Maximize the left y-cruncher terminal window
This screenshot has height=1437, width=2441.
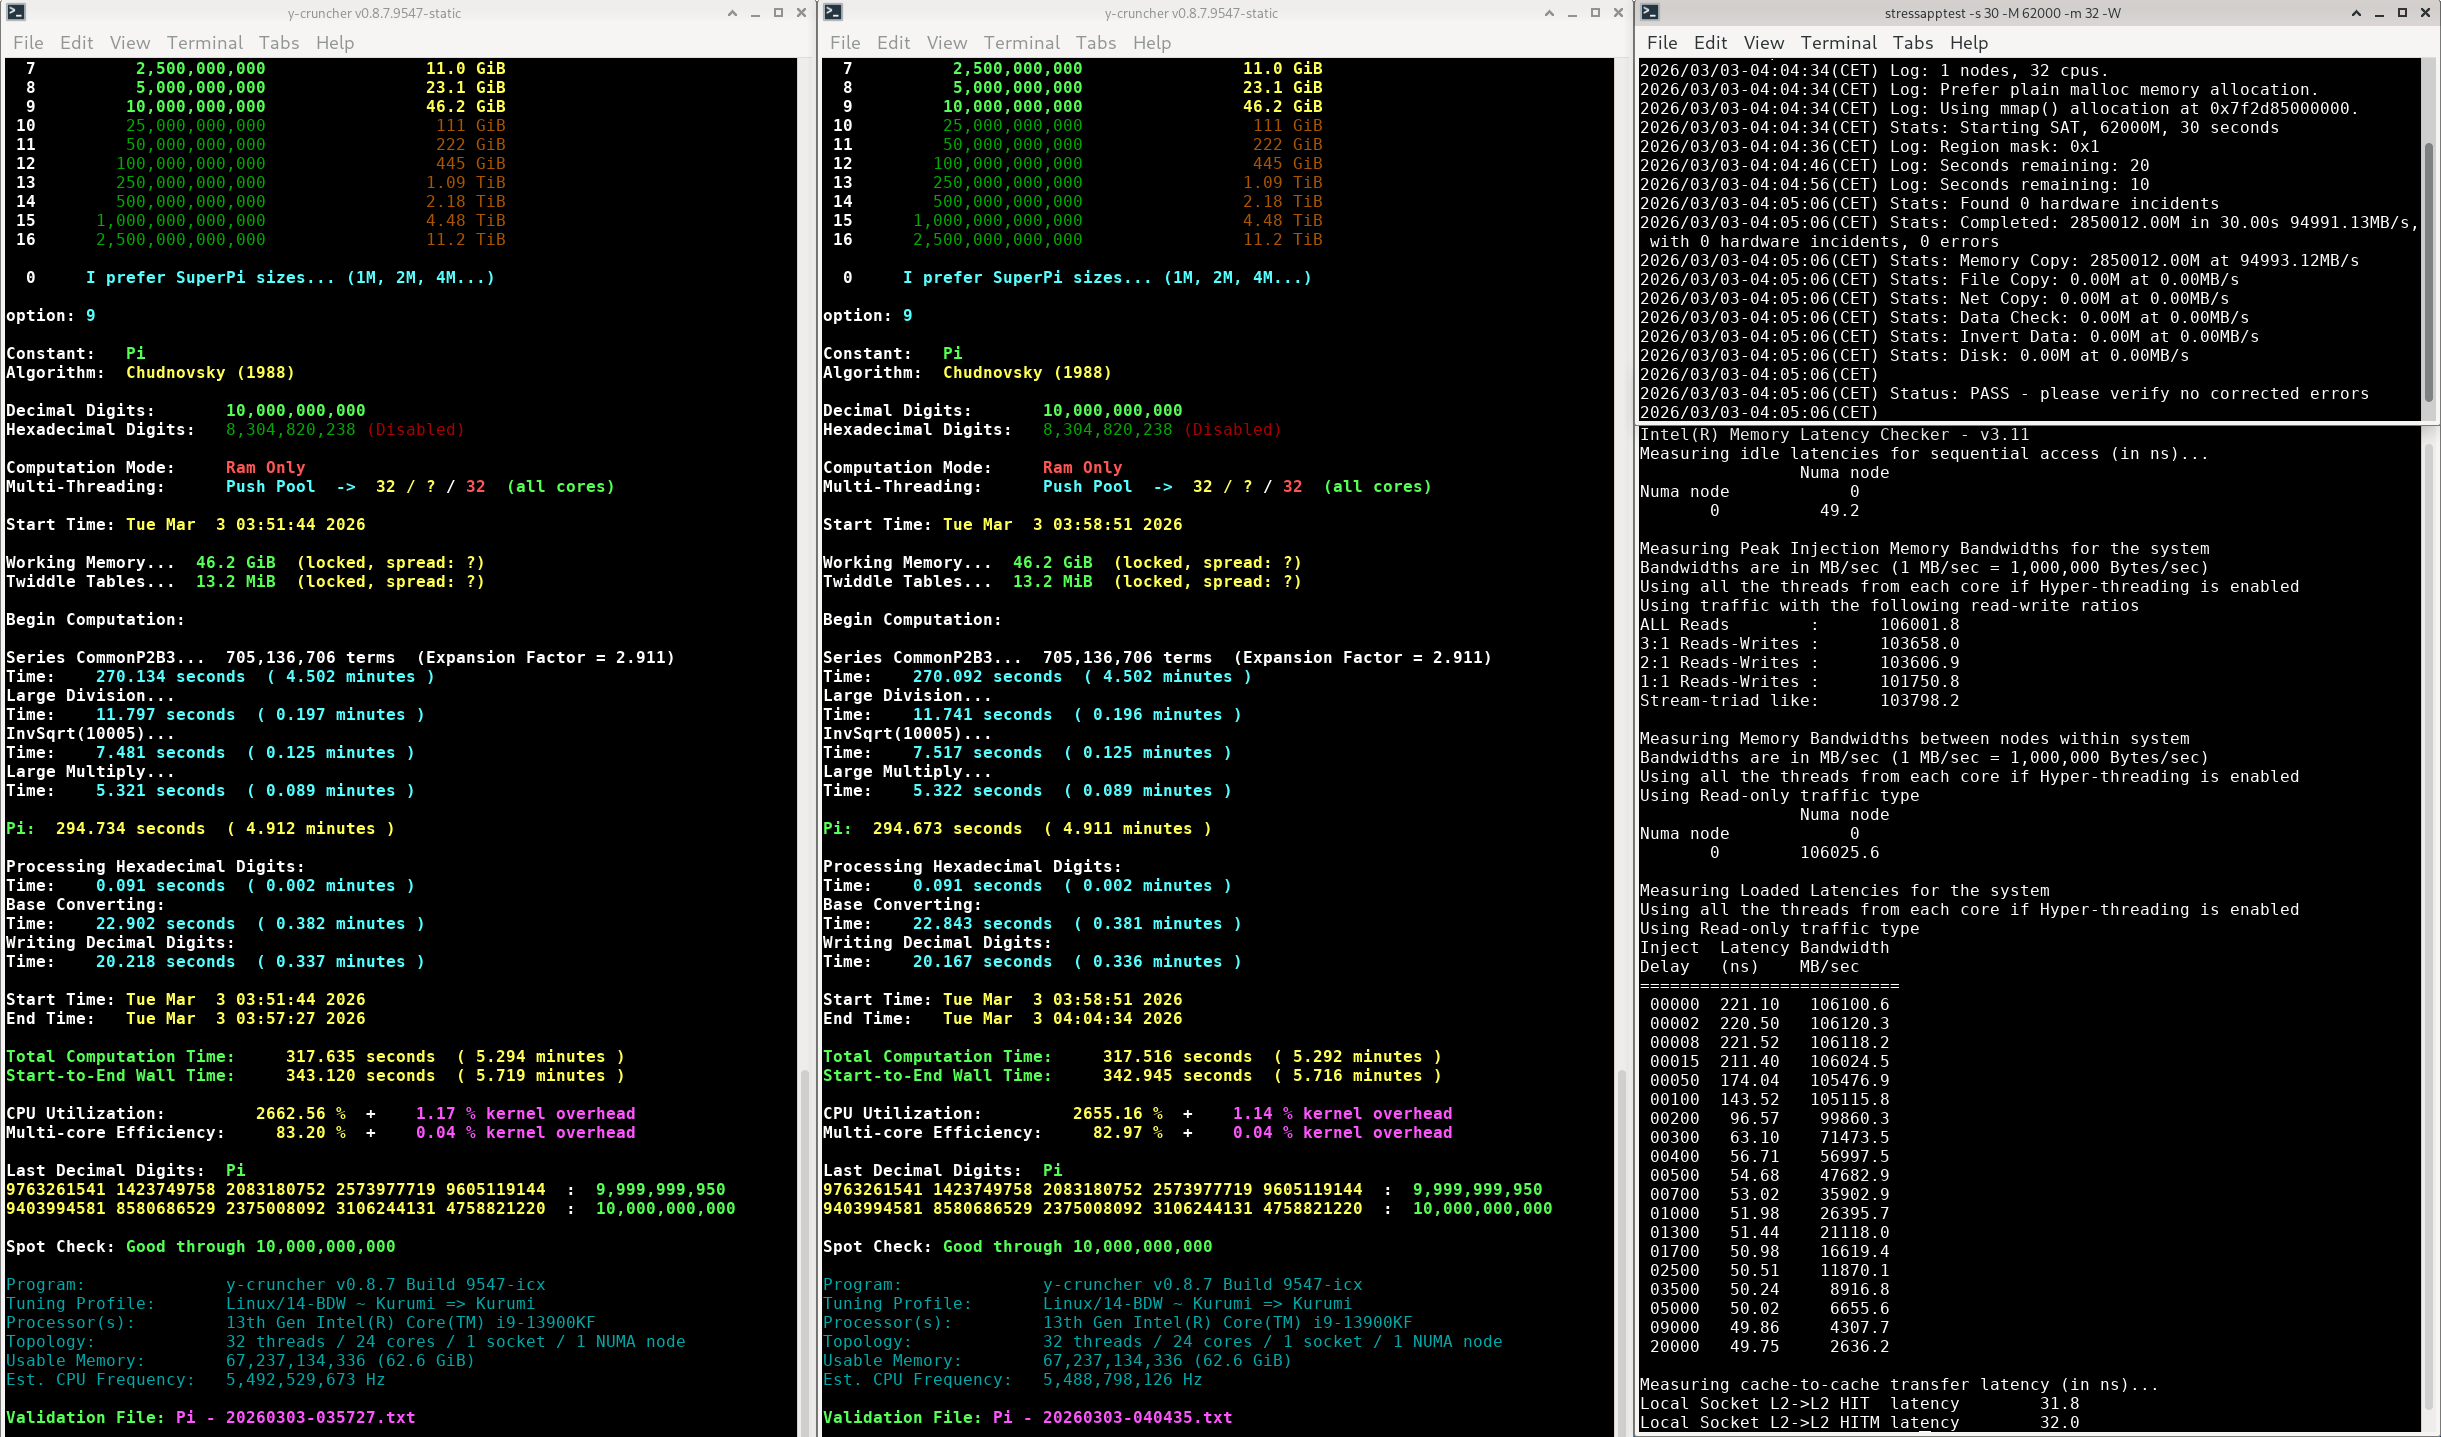pos(778,13)
